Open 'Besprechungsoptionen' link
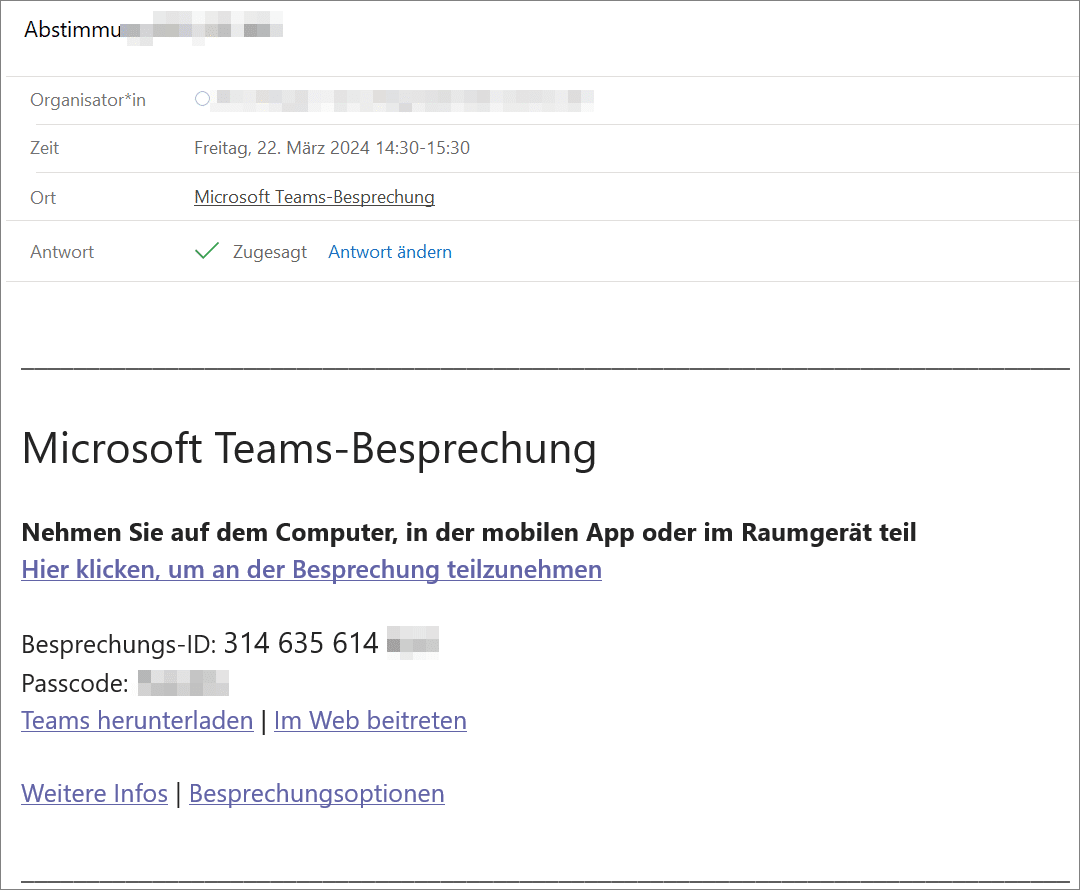The image size is (1080, 890). point(317,794)
